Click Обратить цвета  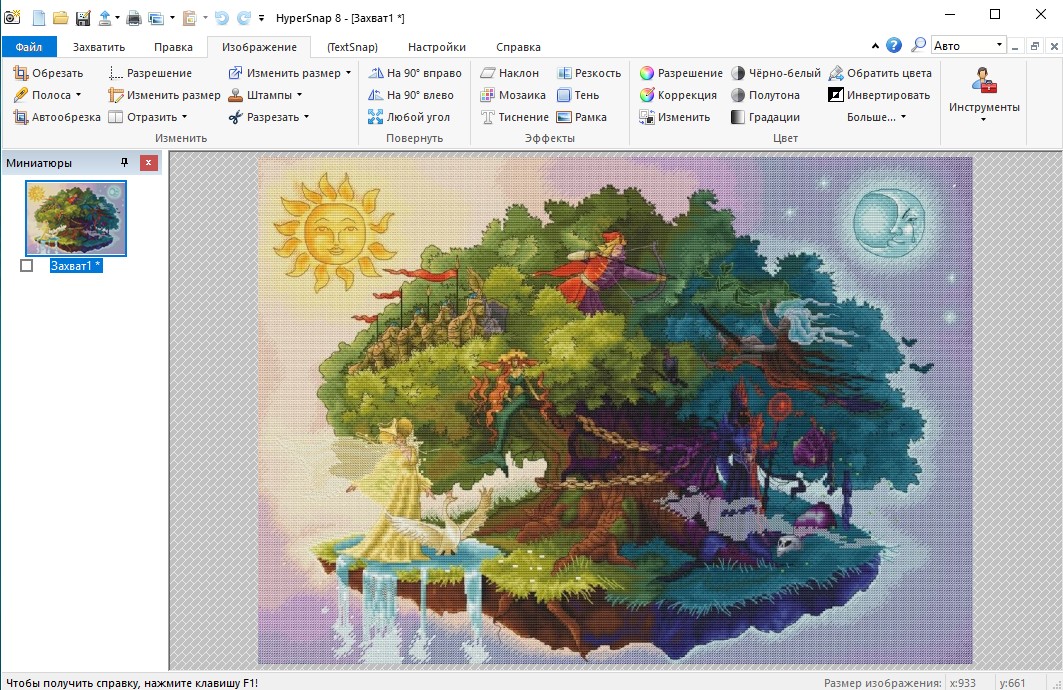pyautogui.click(x=880, y=73)
